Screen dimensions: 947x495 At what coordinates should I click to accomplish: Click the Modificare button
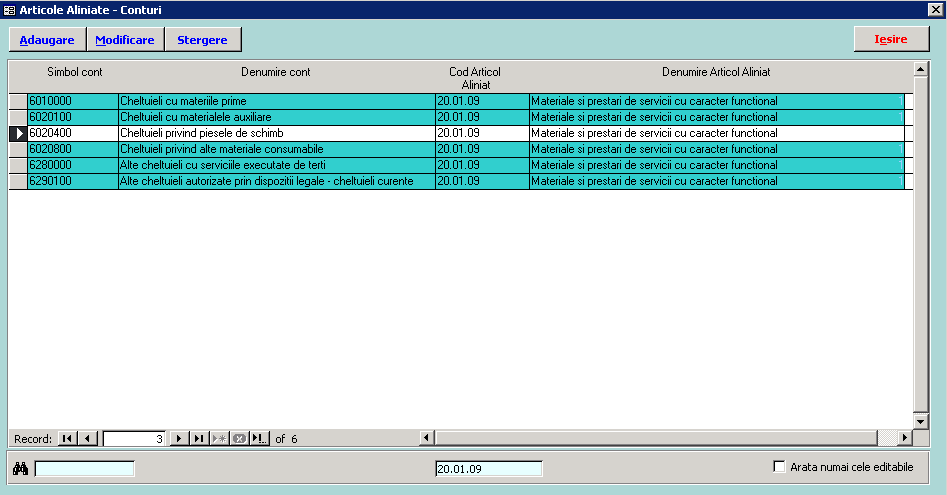tap(124, 40)
